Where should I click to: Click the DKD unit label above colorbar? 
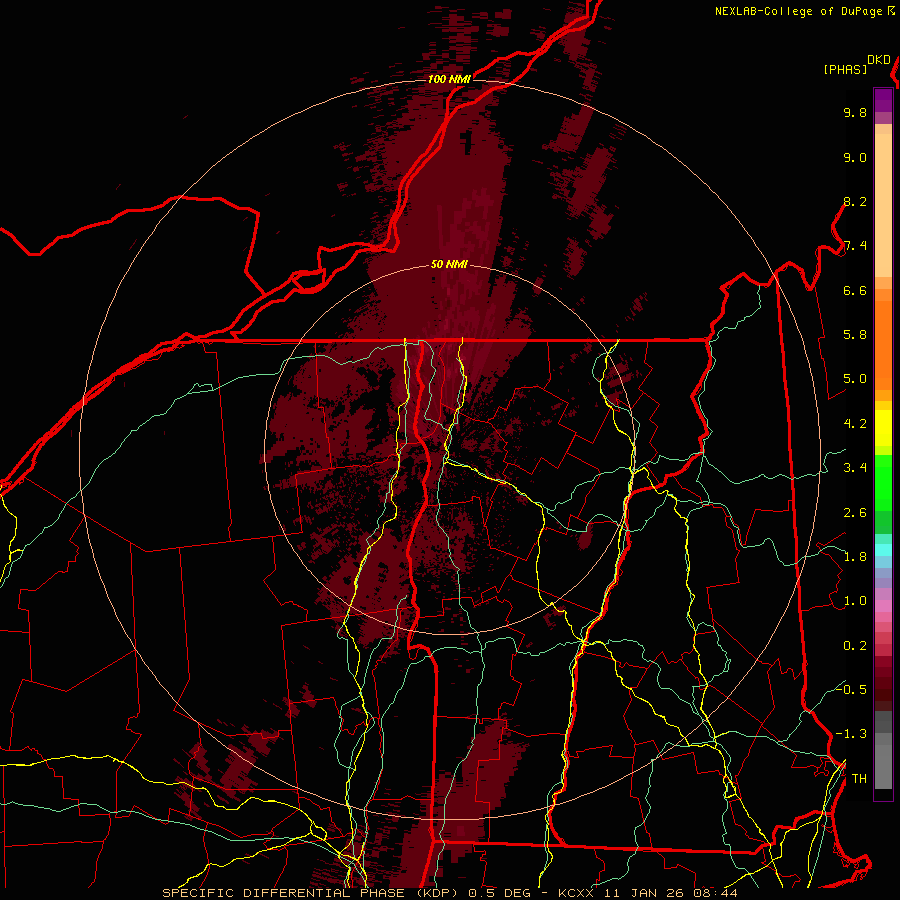[878, 60]
